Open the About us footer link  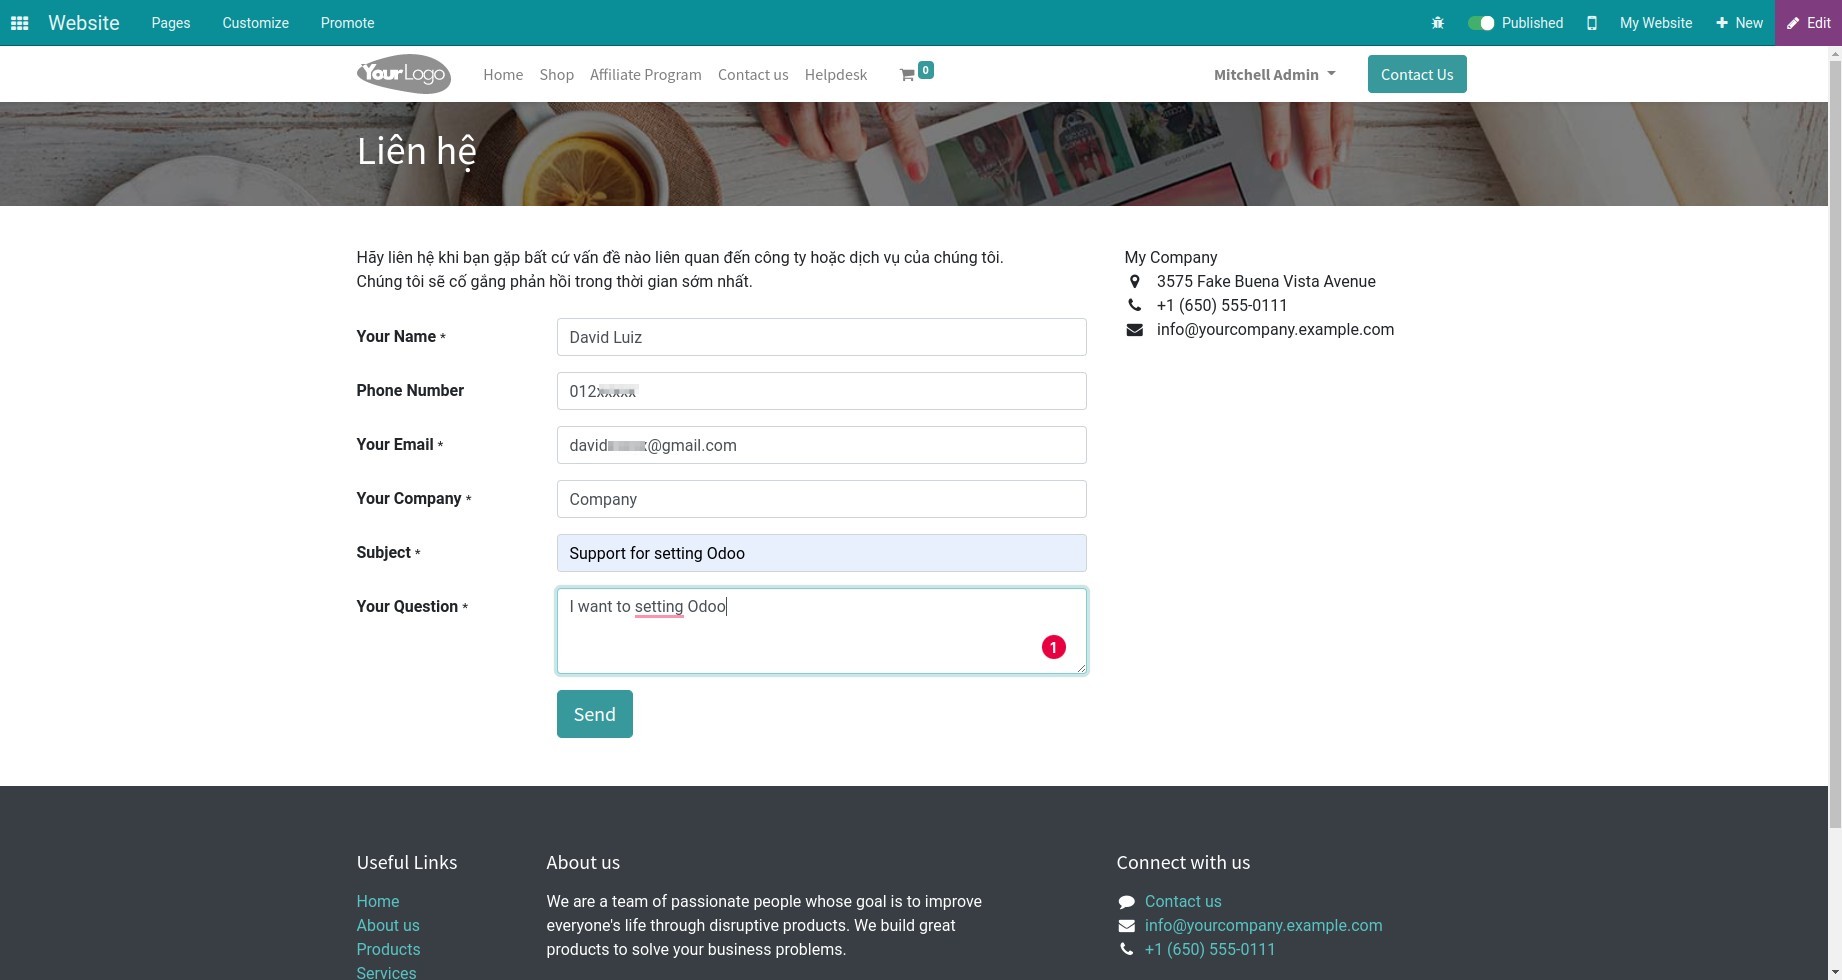pyautogui.click(x=388, y=925)
